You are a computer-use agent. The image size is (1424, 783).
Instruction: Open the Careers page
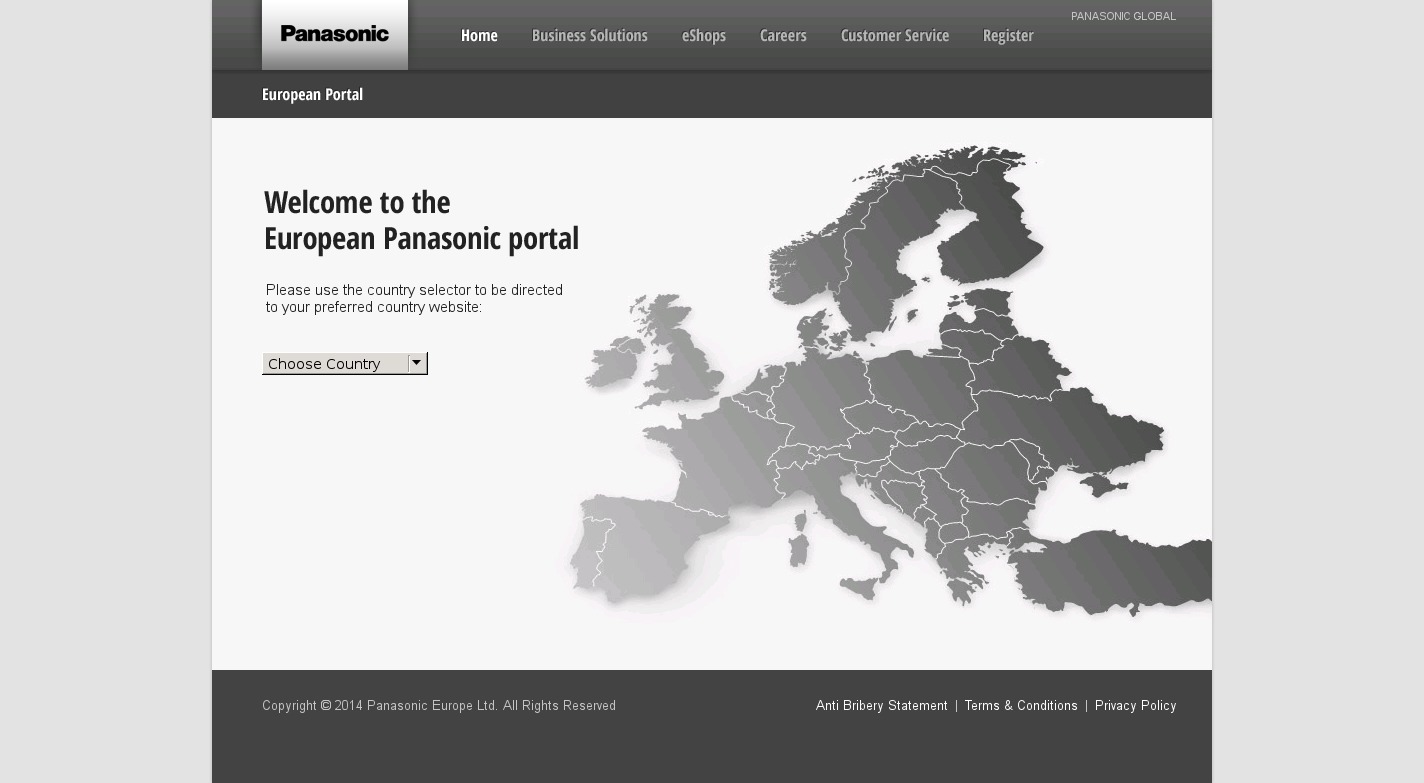pyautogui.click(x=782, y=36)
